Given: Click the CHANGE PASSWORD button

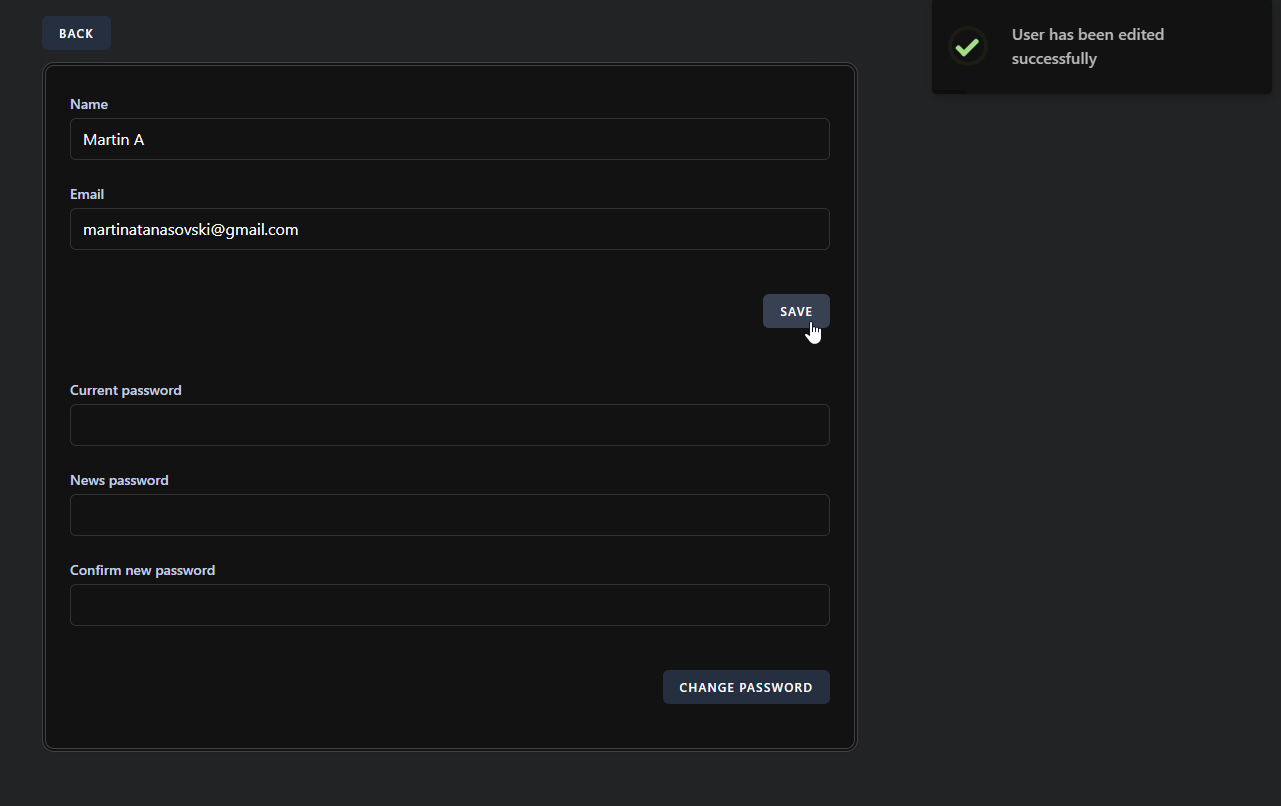Looking at the screenshot, I should pos(745,687).
